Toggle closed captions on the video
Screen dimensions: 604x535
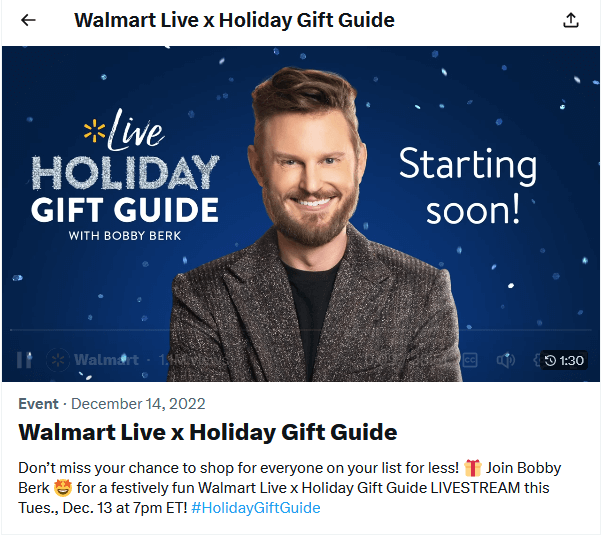pos(470,360)
